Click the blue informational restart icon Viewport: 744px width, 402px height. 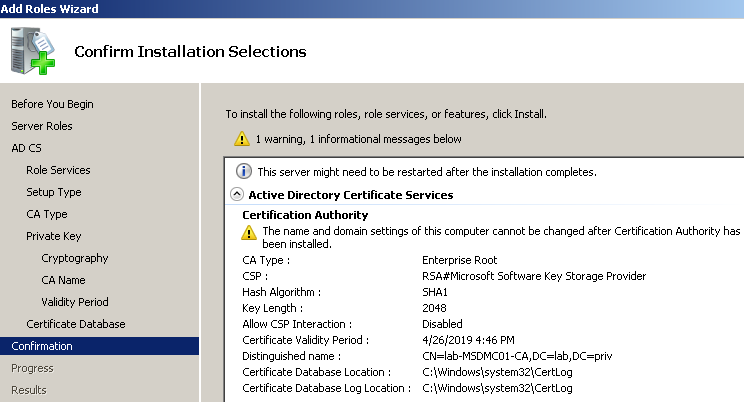[x=243, y=172]
